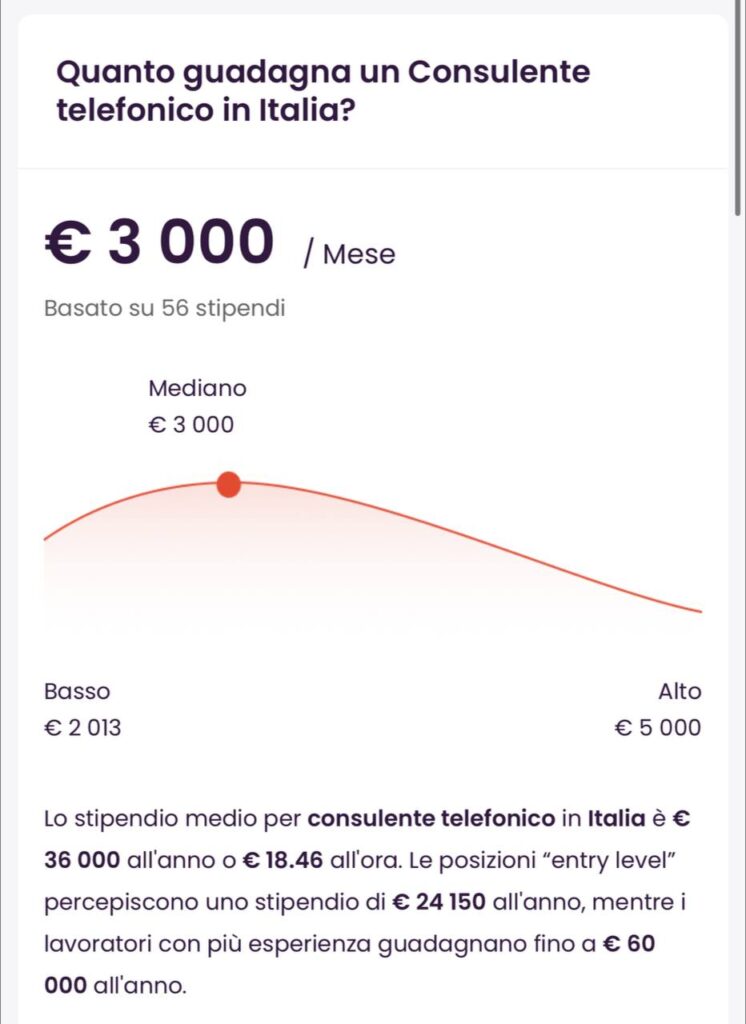
Task: Click the red median marker dot
Action: click(228, 485)
